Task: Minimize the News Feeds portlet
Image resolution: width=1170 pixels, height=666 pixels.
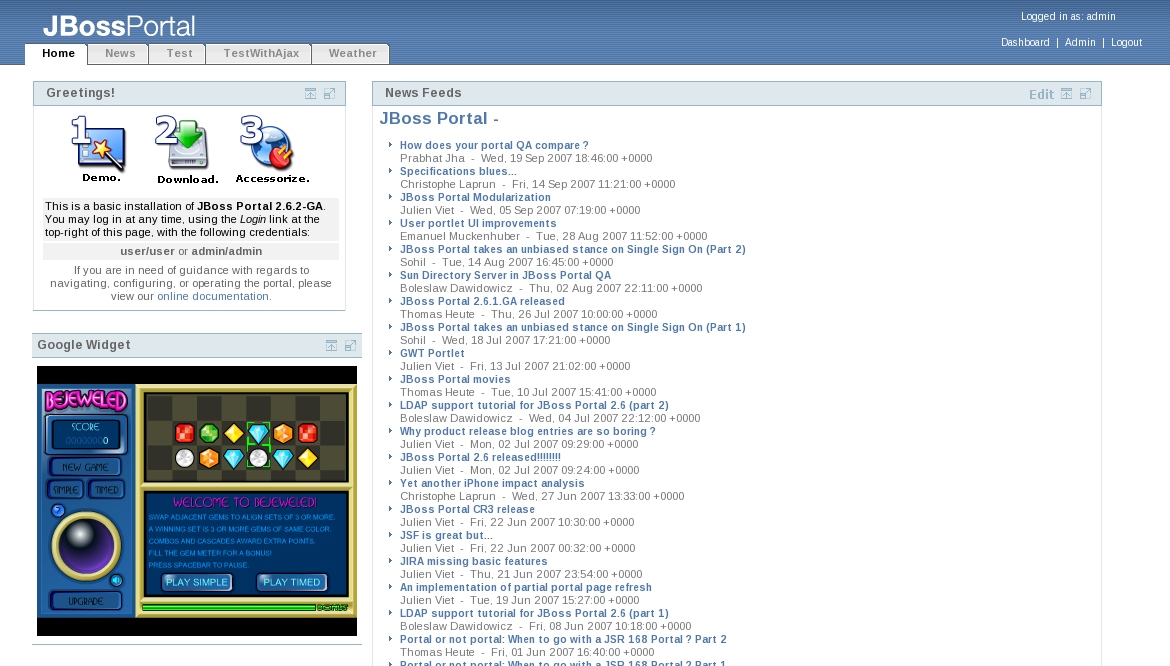Action: tap(1066, 94)
